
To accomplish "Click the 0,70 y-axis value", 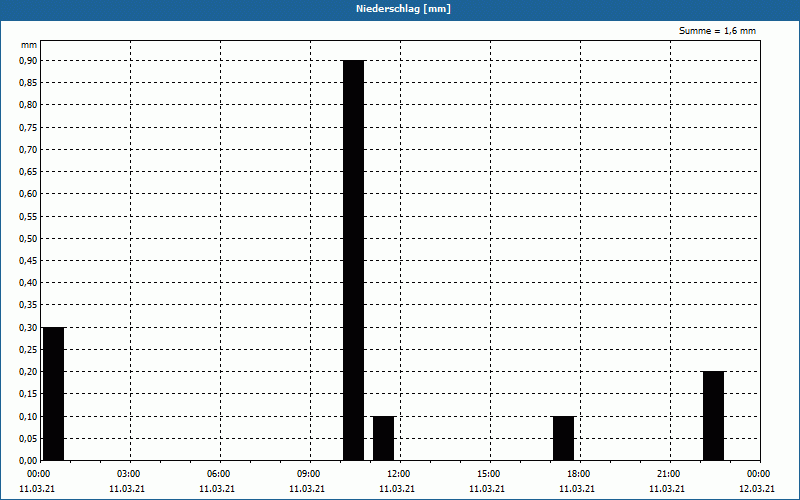I will click(x=28, y=149).
